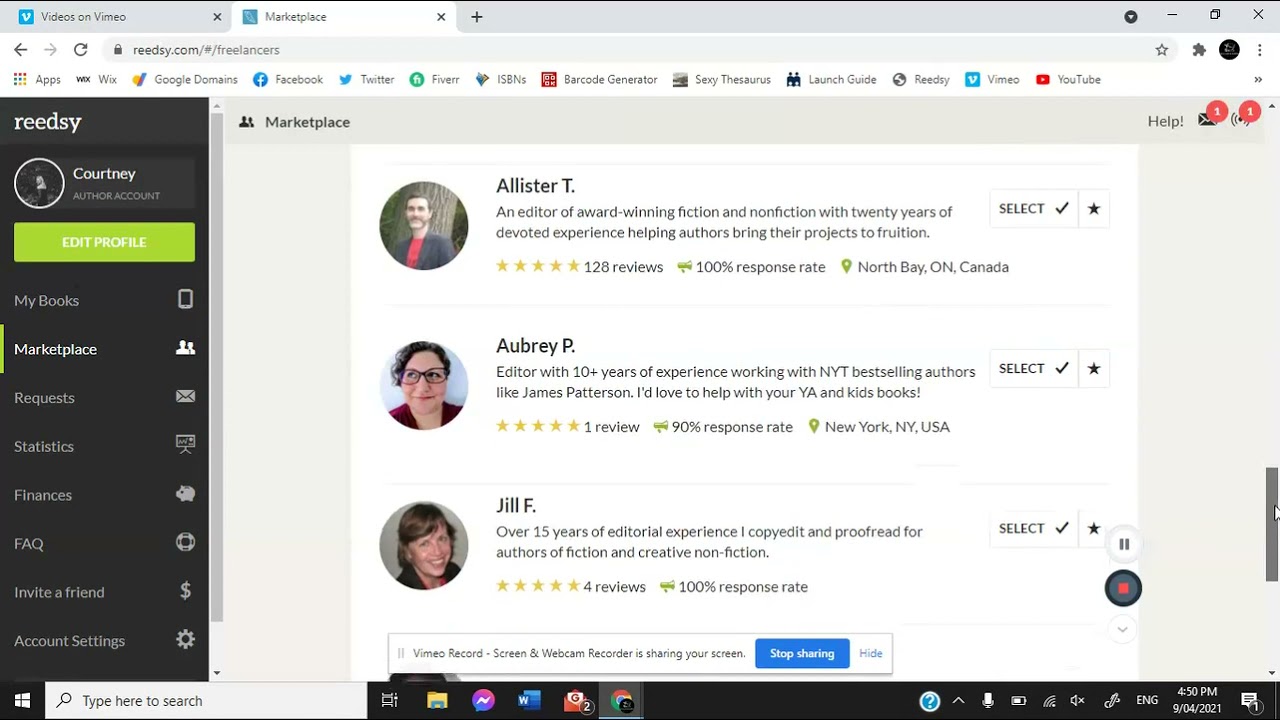Collapse the Vimeo recorder controls chevron
This screenshot has width=1280, height=720.
tap(1122, 630)
